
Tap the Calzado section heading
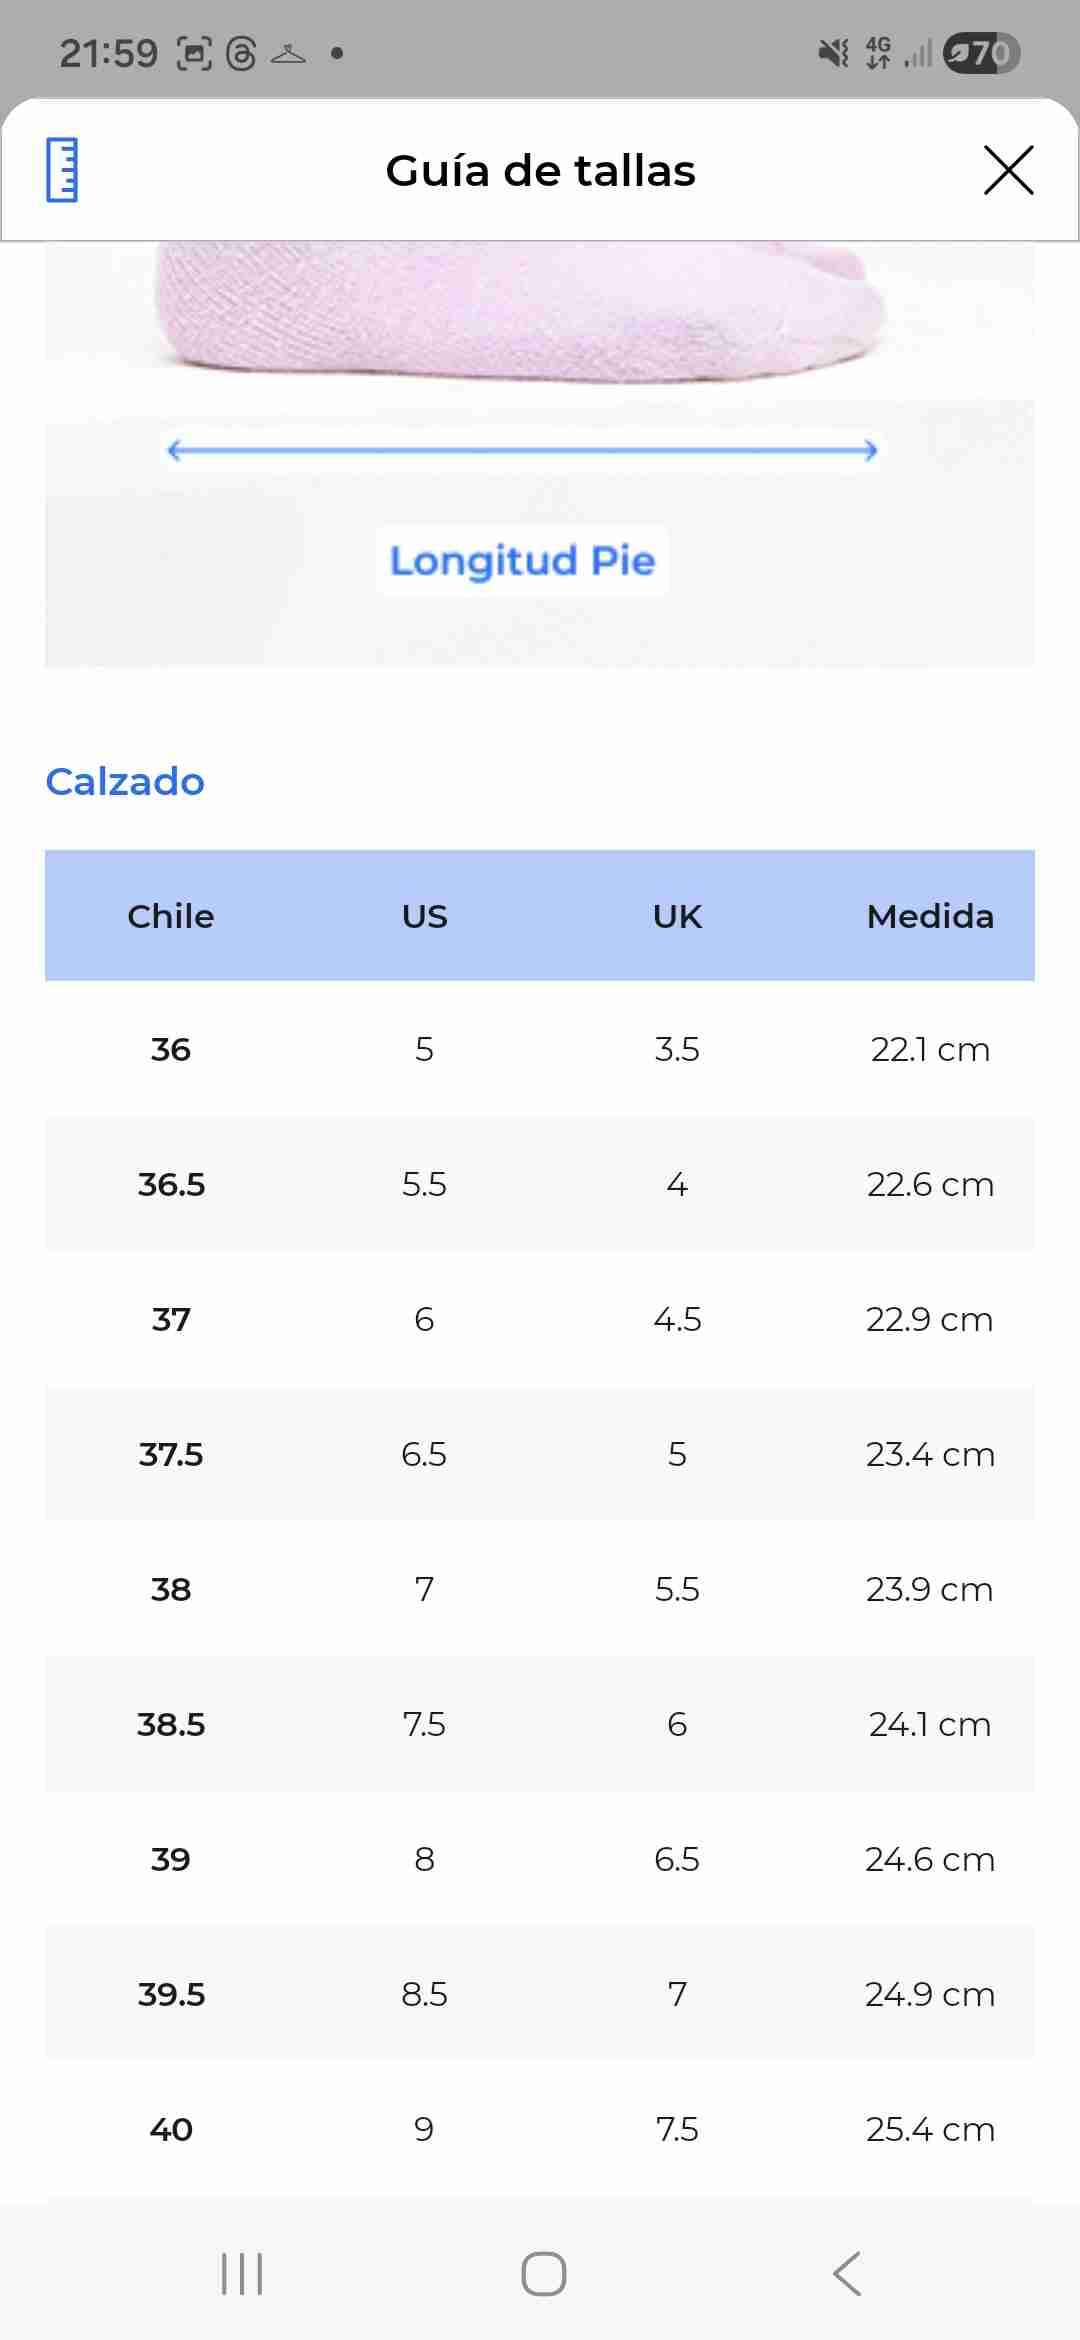pyautogui.click(x=125, y=781)
